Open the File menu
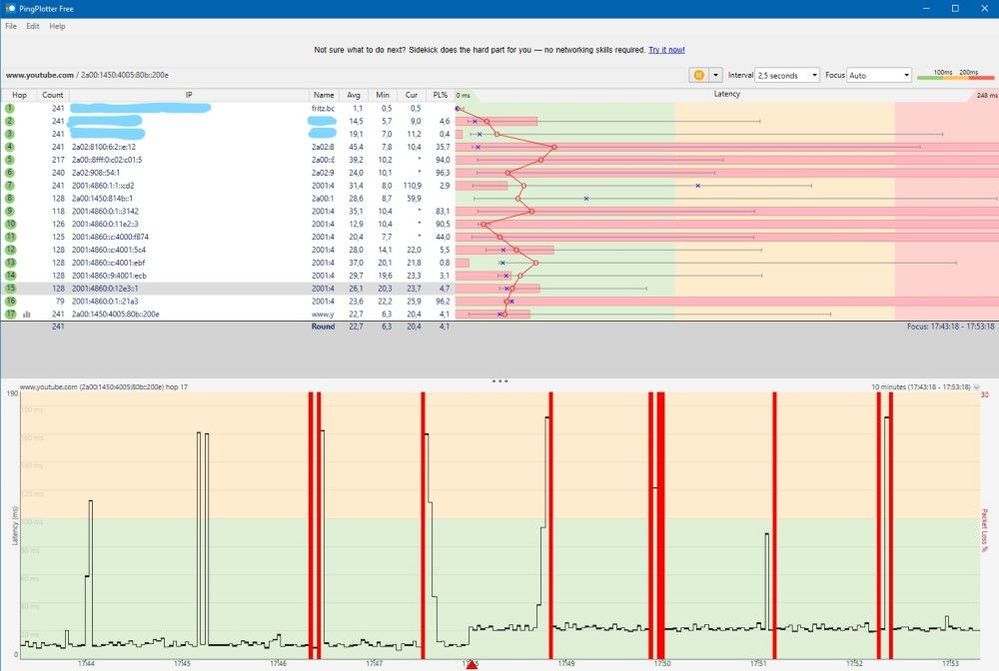This screenshot has width=999, height=671. (11, 26)
